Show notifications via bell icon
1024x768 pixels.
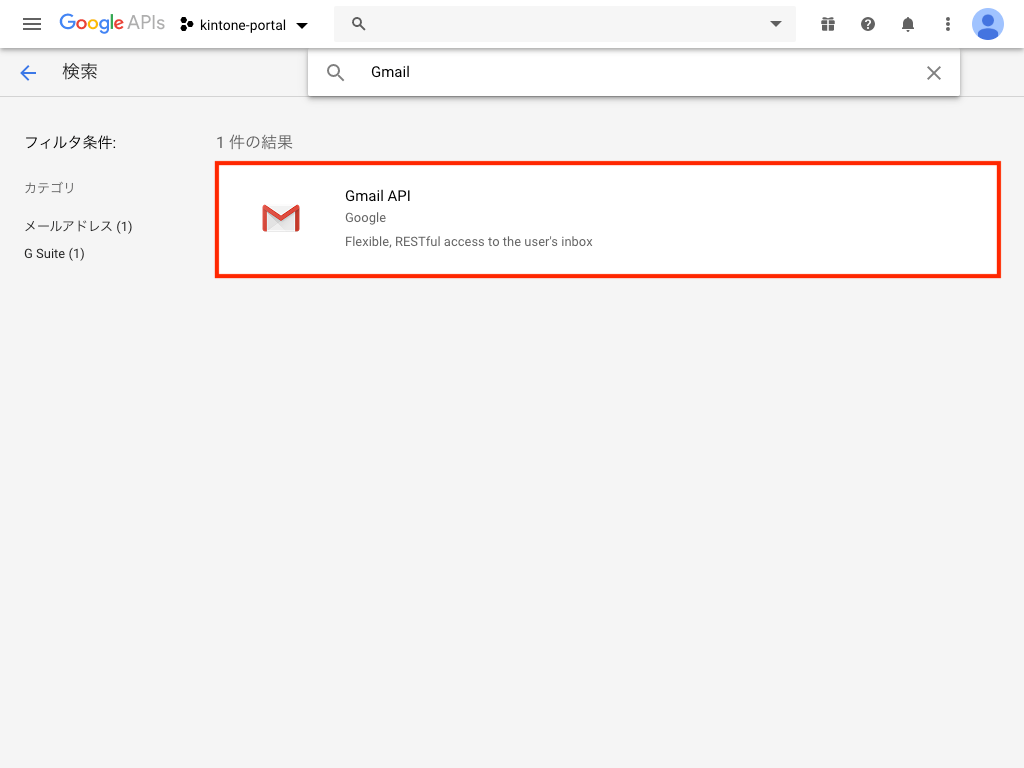(908, 24)
